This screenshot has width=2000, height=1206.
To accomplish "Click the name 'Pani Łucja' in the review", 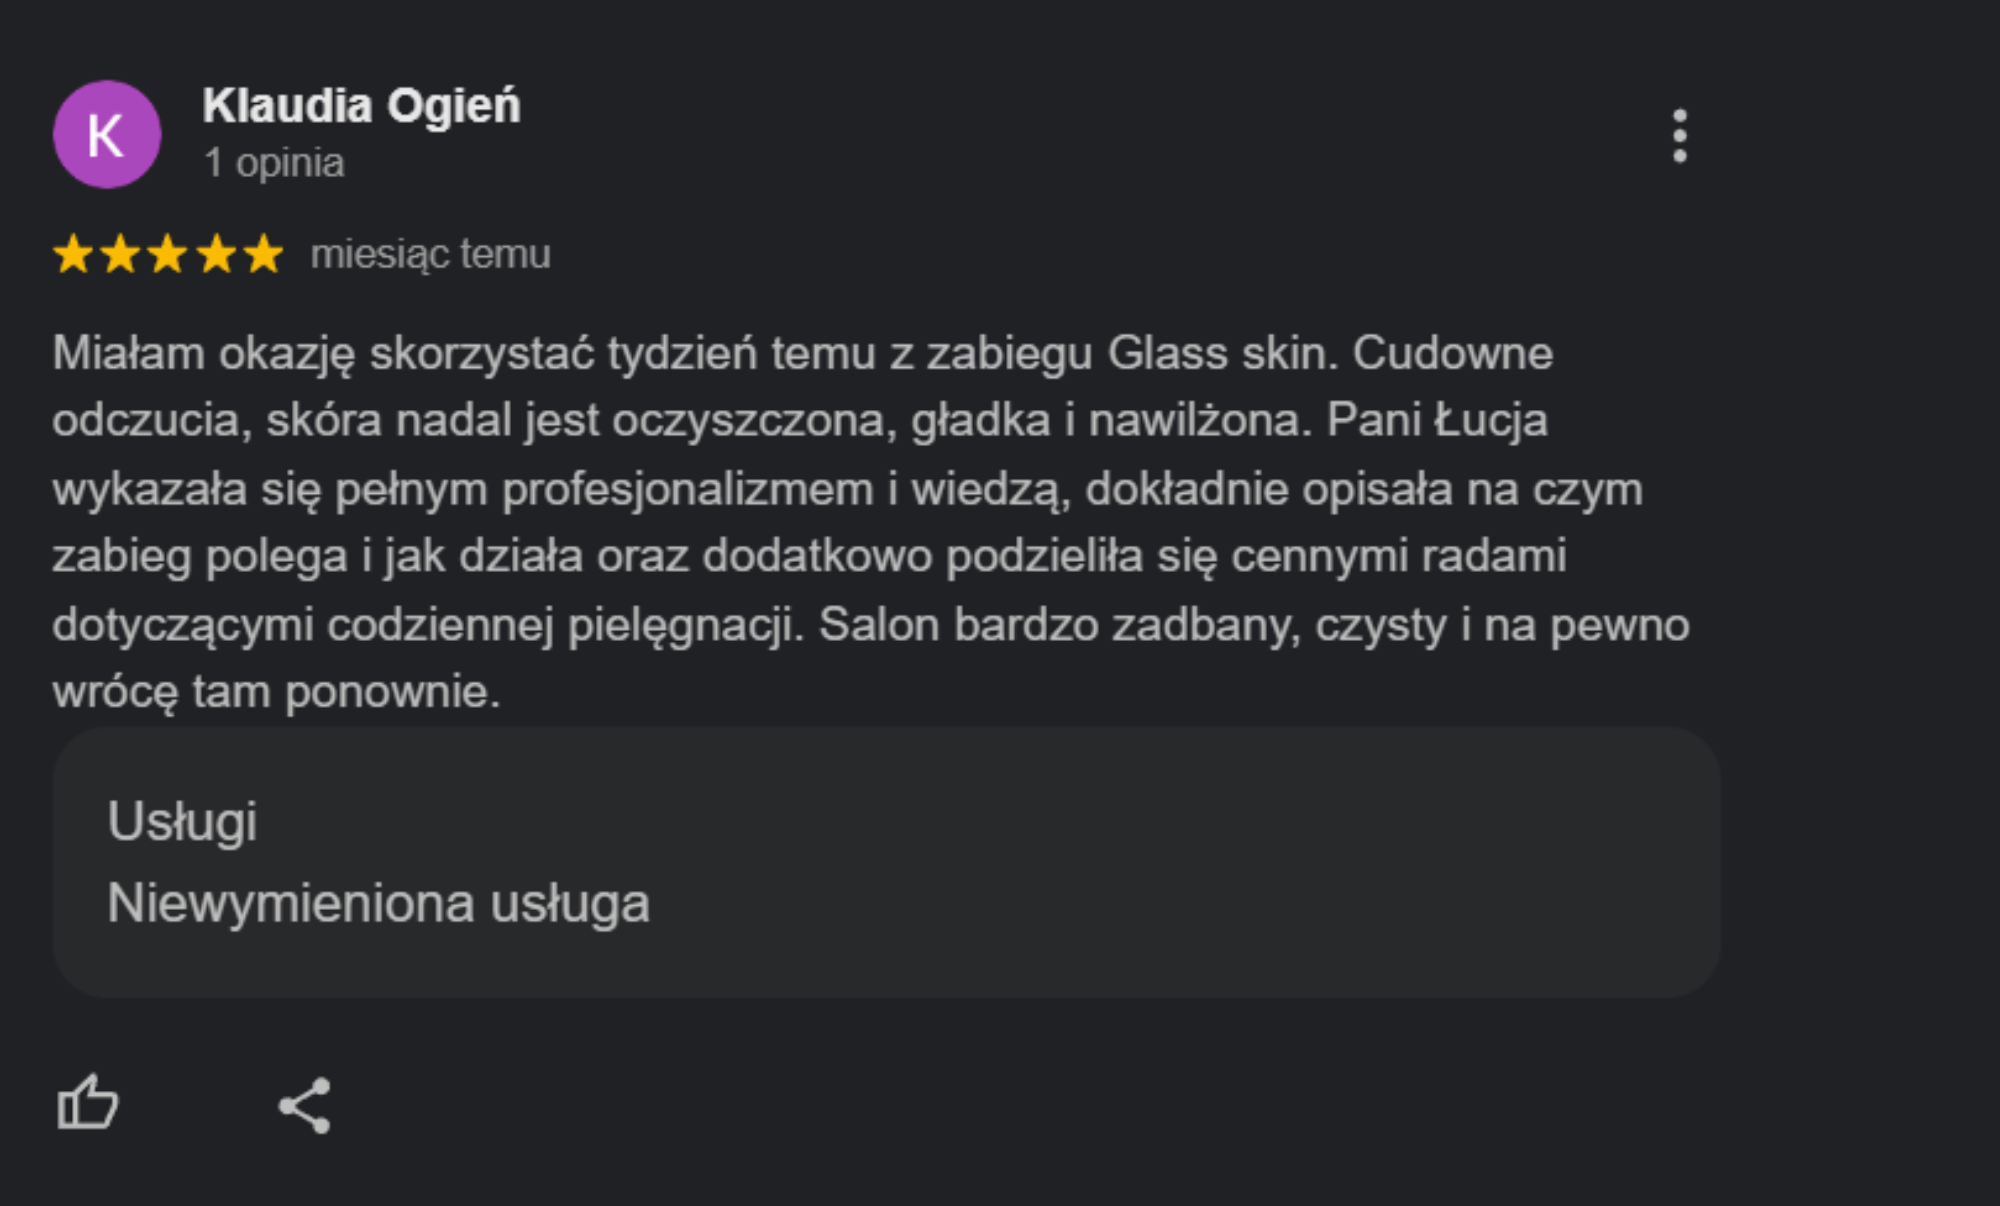I will coord(1437,419).
